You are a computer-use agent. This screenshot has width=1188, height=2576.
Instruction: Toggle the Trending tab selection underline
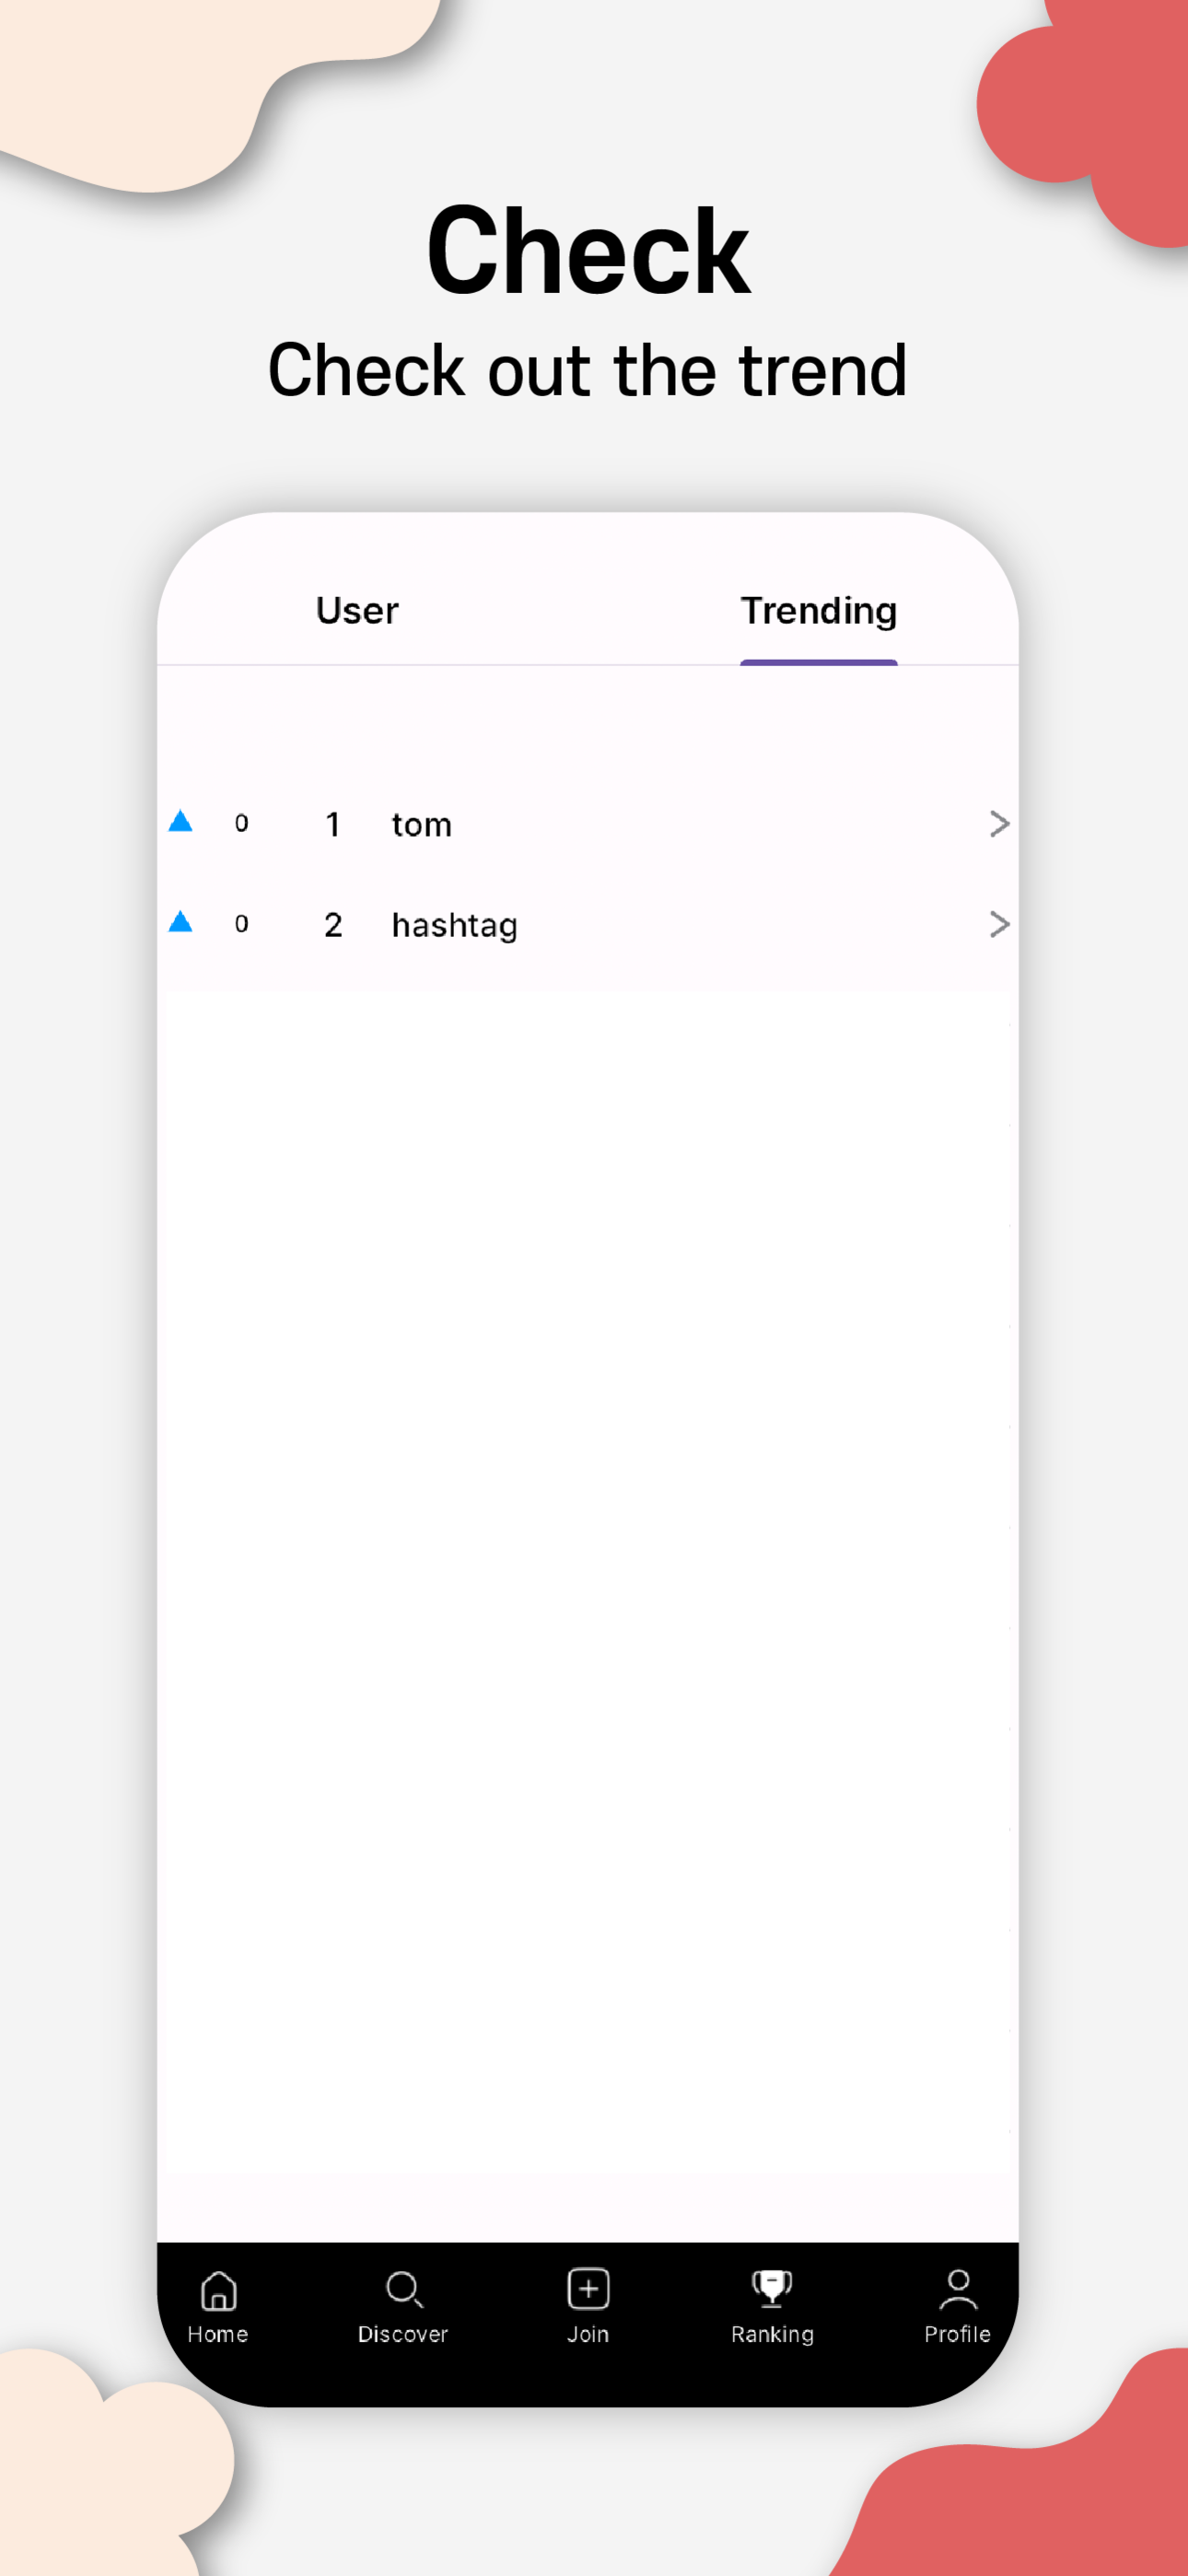[818, 659]
